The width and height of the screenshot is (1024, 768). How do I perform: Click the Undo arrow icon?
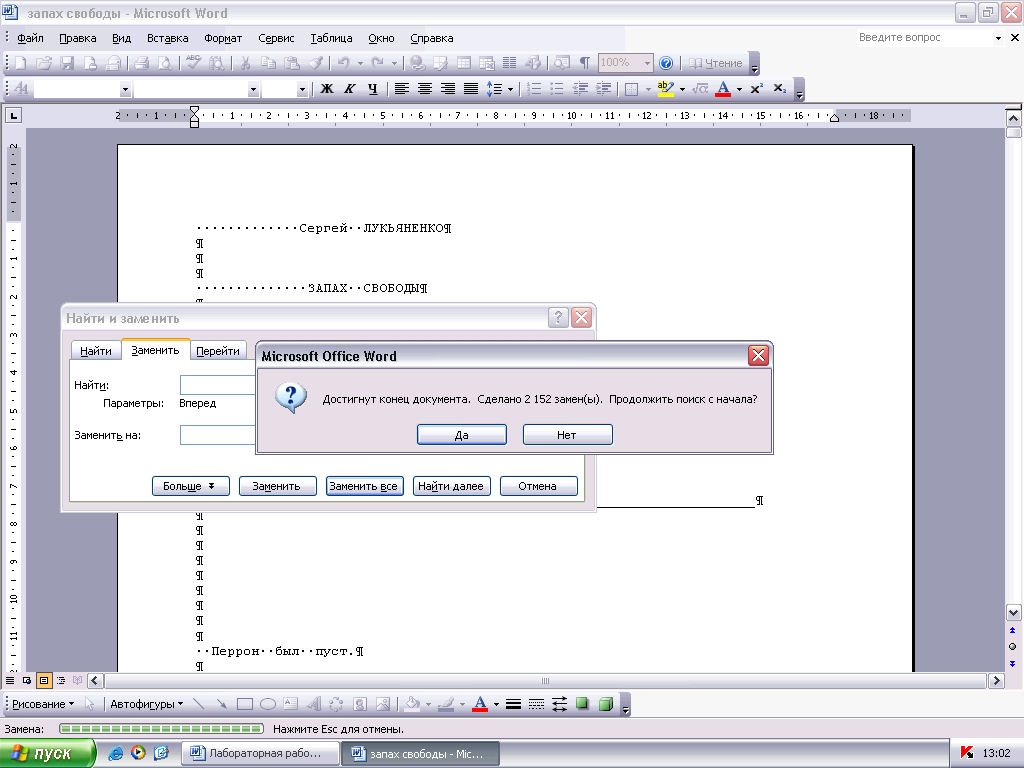click(343, 63)
